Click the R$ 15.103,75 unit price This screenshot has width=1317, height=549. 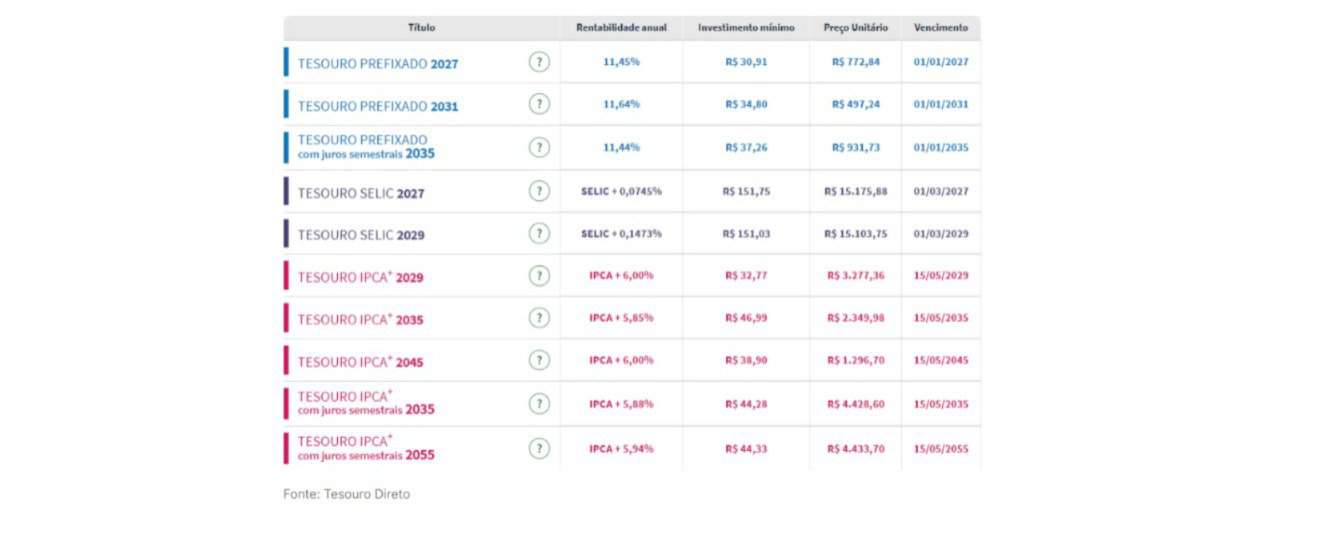pos(855,233)
